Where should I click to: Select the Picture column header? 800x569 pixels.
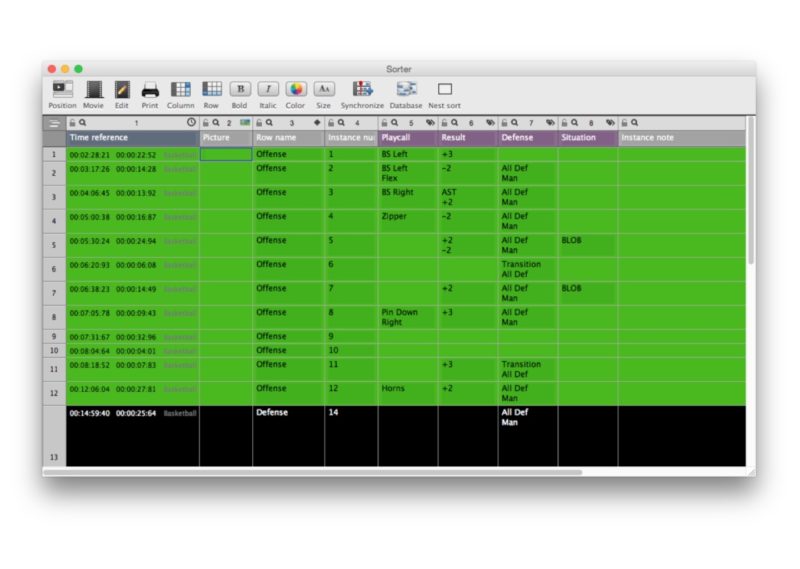point(226,138)
